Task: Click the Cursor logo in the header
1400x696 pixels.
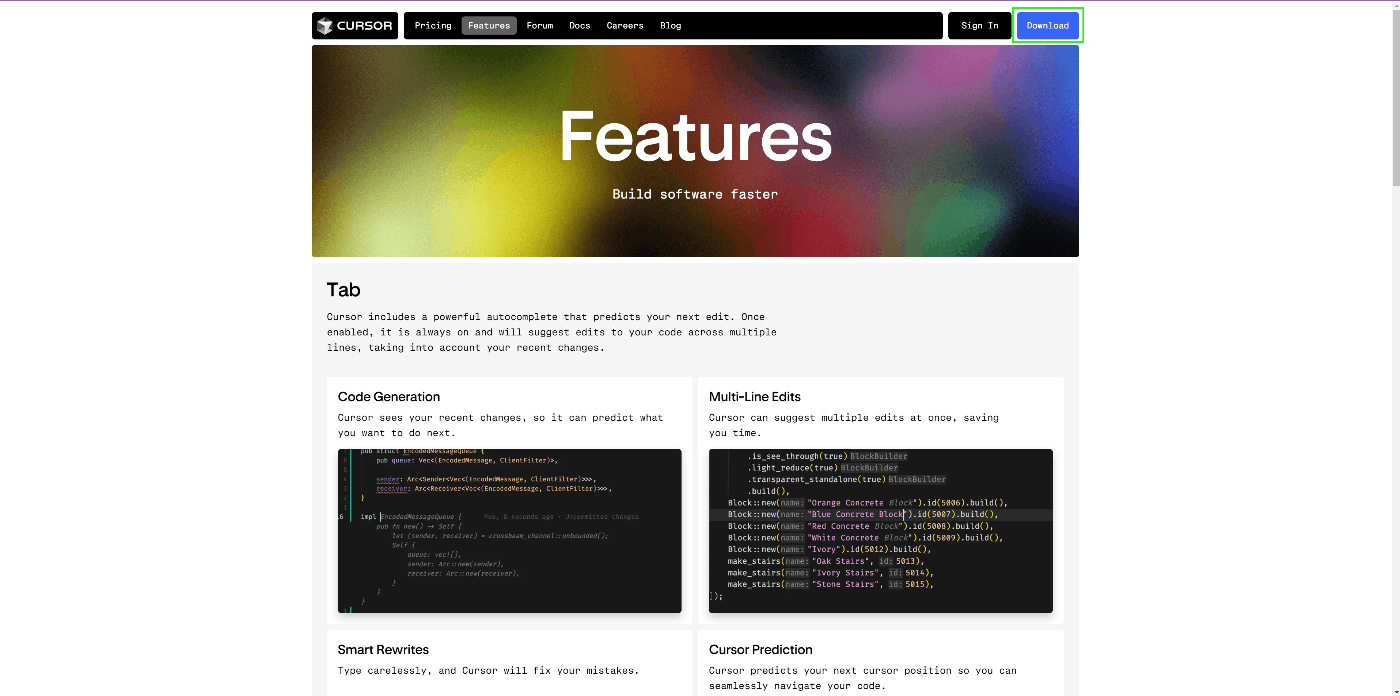Action: click(x=355, y=25)
